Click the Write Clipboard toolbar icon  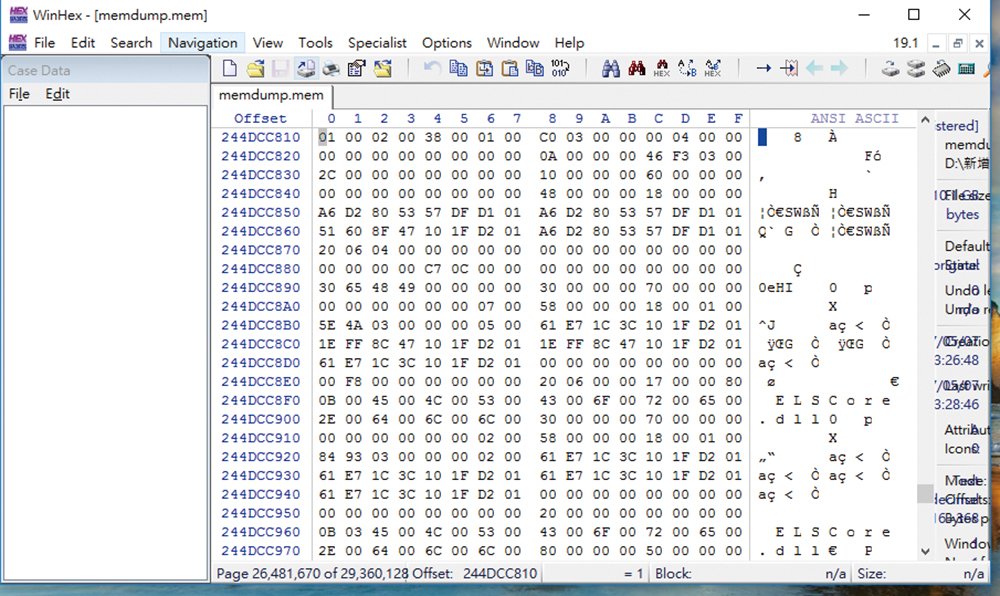[x=484, y=68]
